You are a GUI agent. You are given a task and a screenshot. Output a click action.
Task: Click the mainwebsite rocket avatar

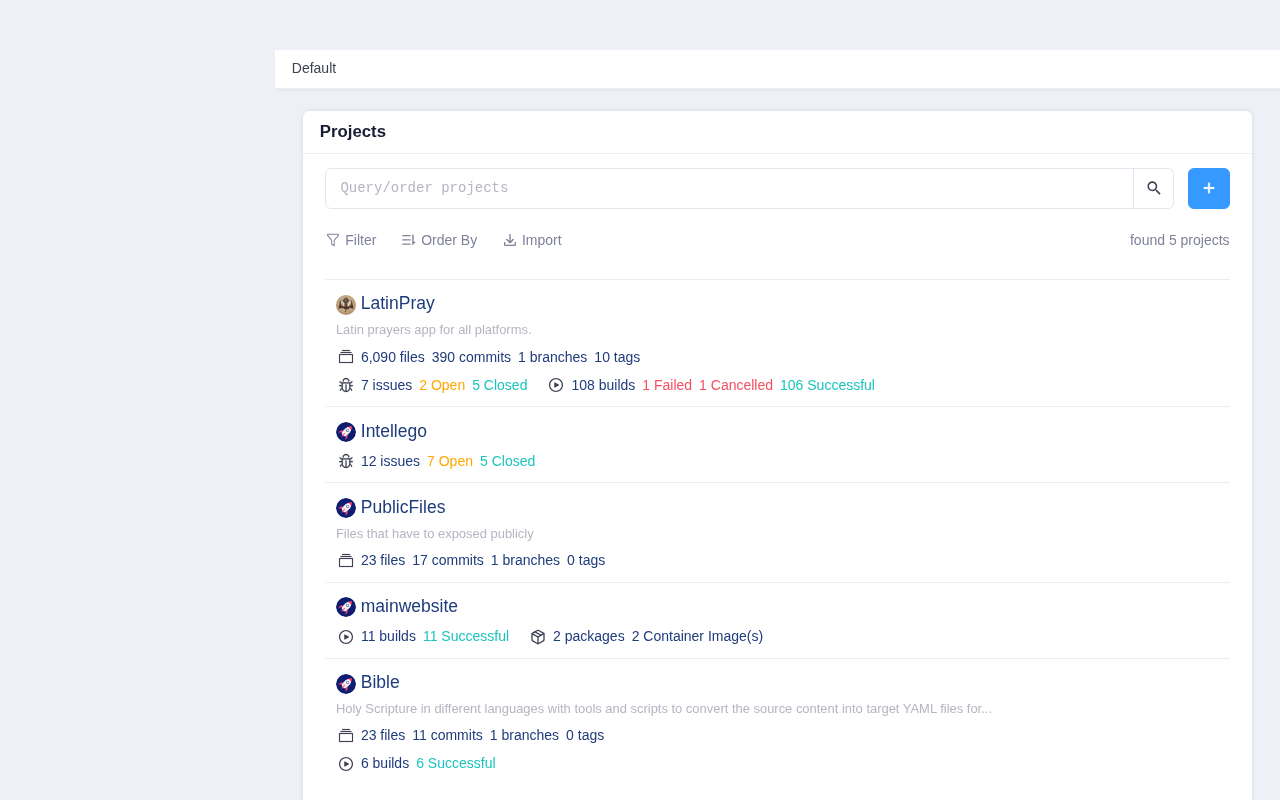[x=346, y=607]
